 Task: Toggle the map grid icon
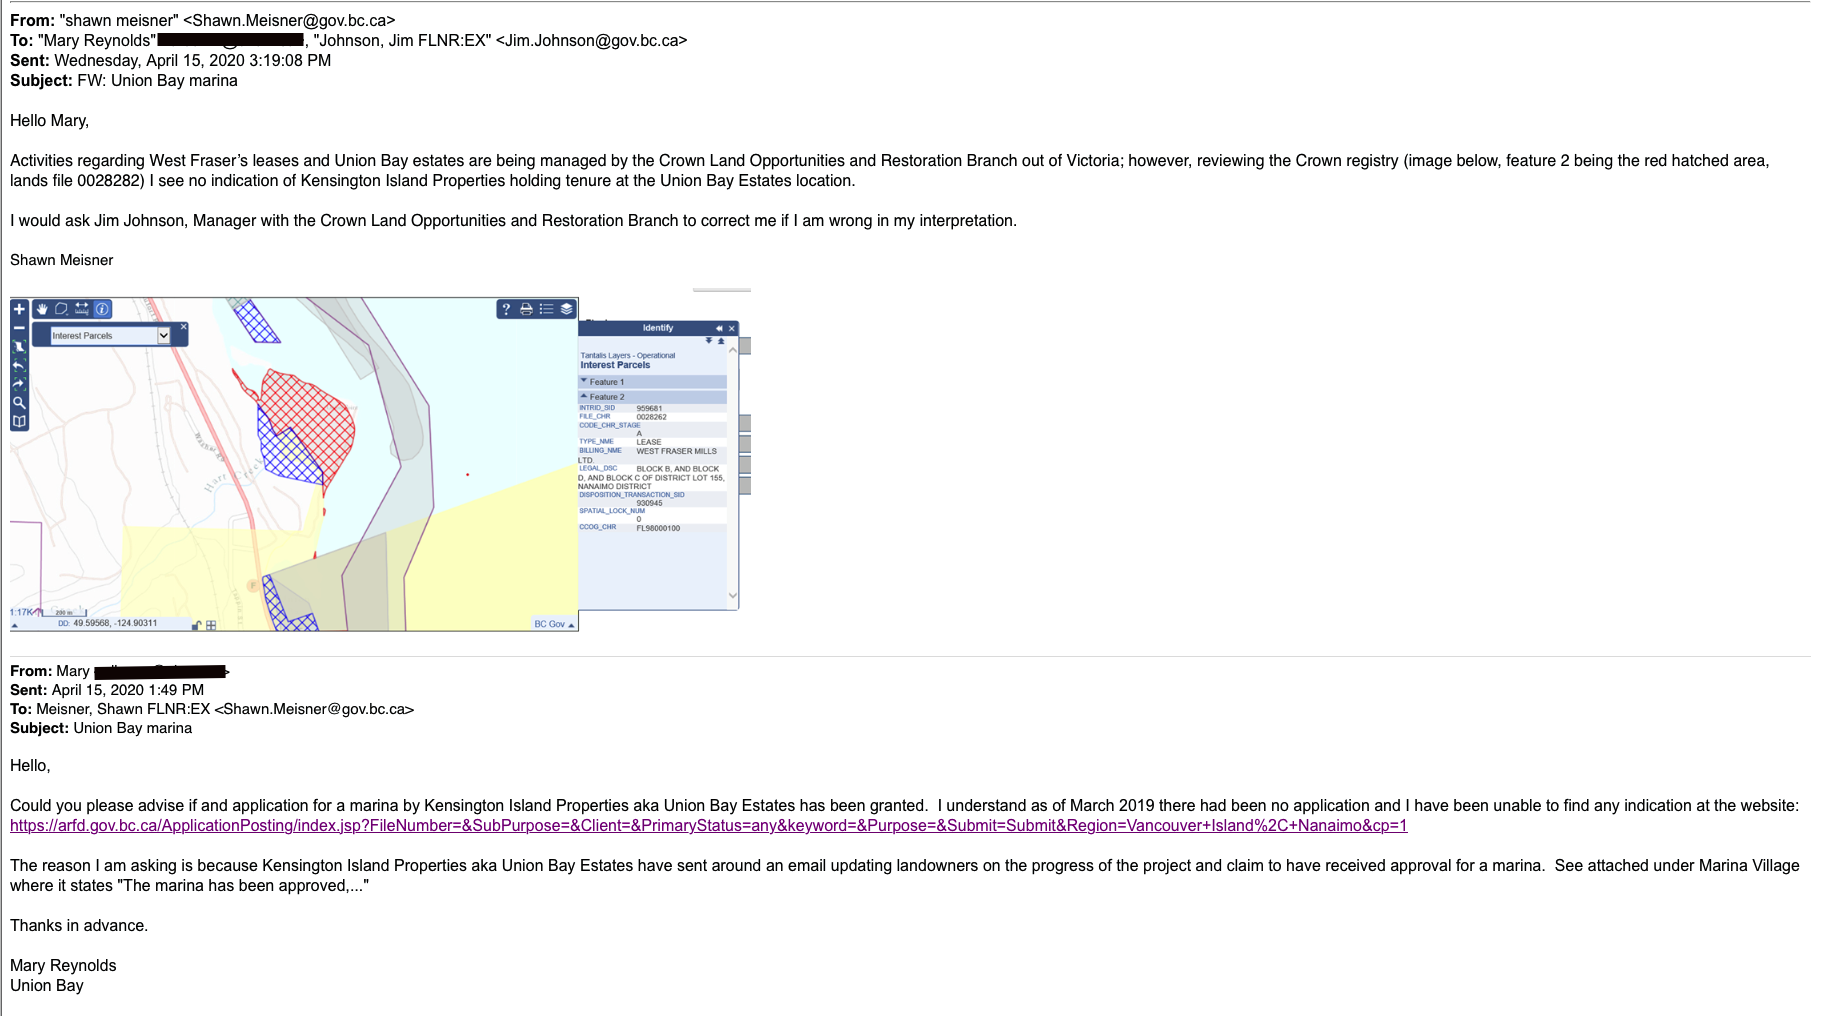point(211,625)
